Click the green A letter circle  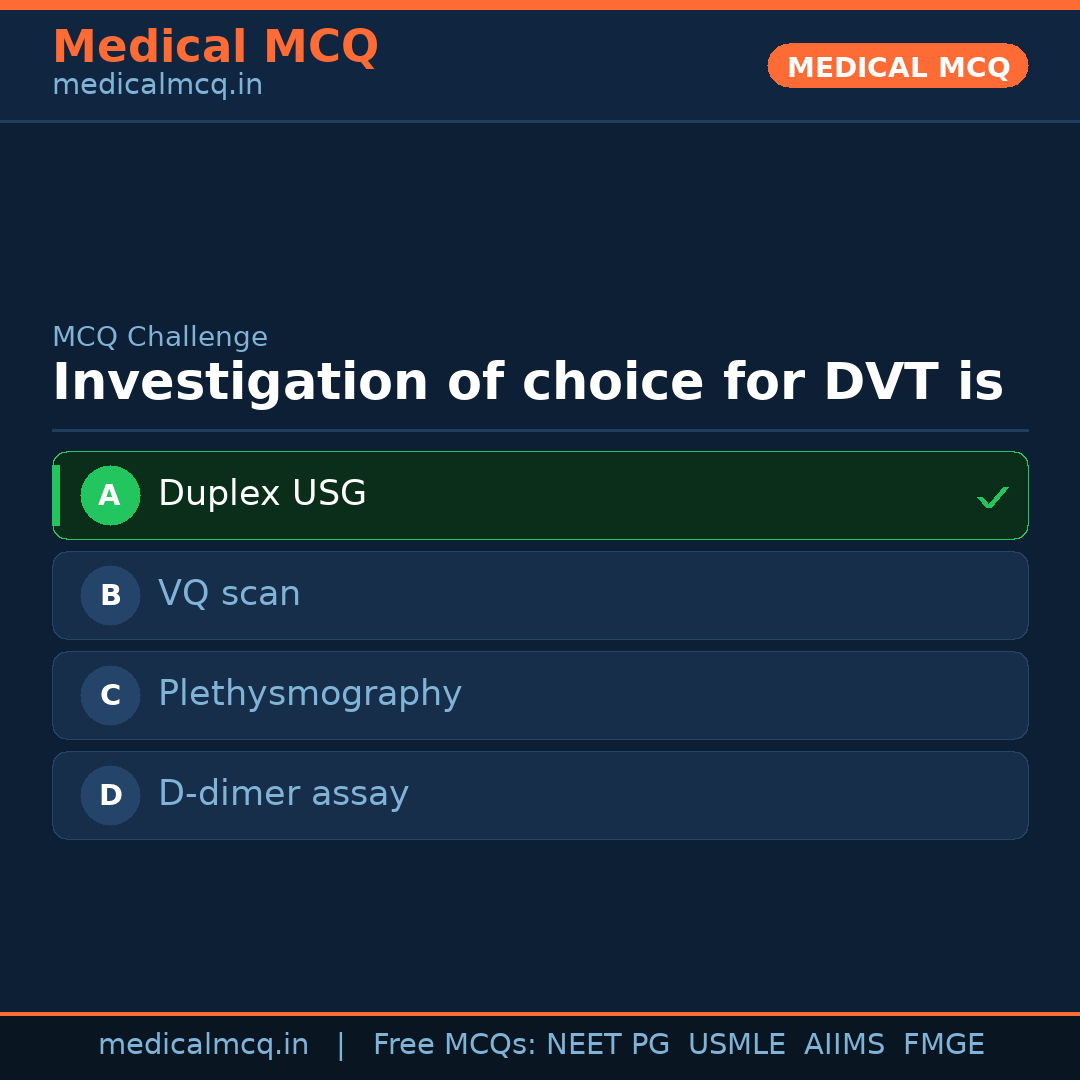[x=110, y=495]
